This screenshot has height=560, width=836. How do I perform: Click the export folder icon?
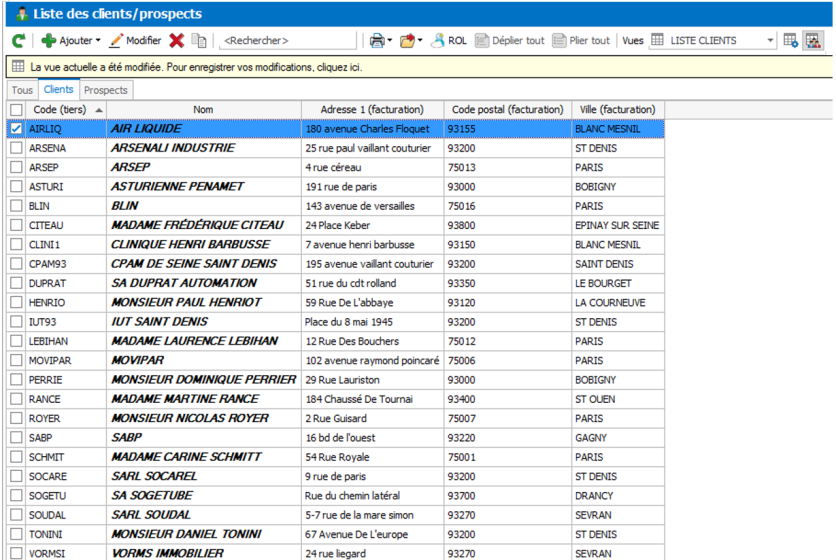pos(407,41)
